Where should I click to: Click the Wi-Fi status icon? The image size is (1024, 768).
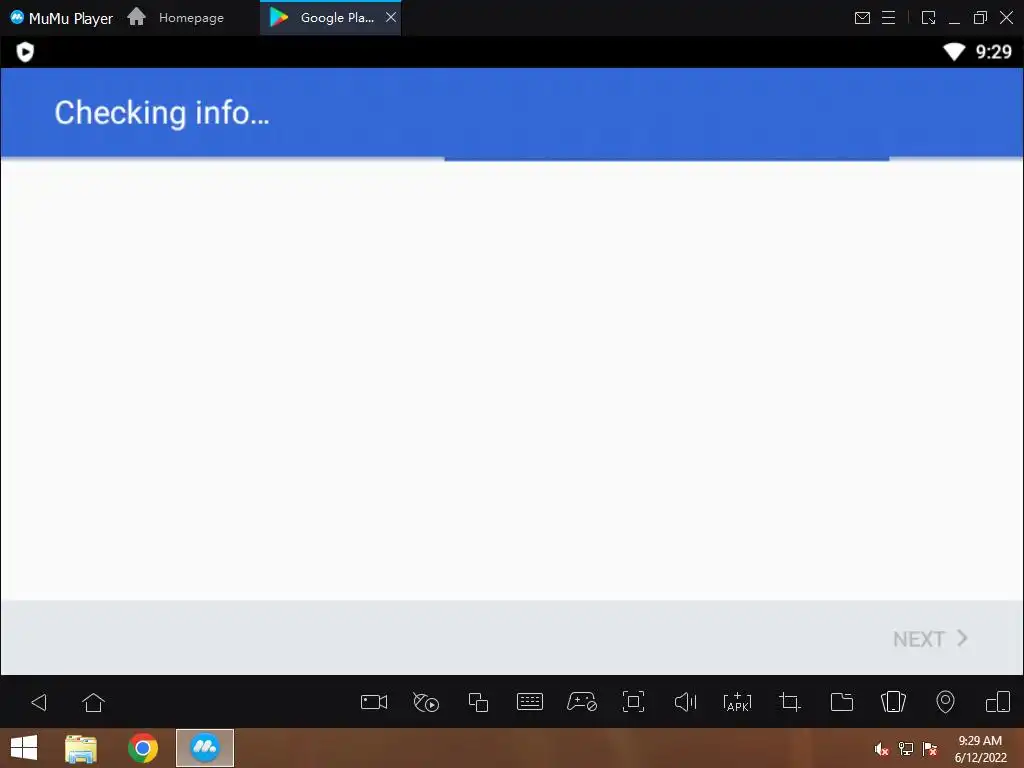[x=954, y=52]
